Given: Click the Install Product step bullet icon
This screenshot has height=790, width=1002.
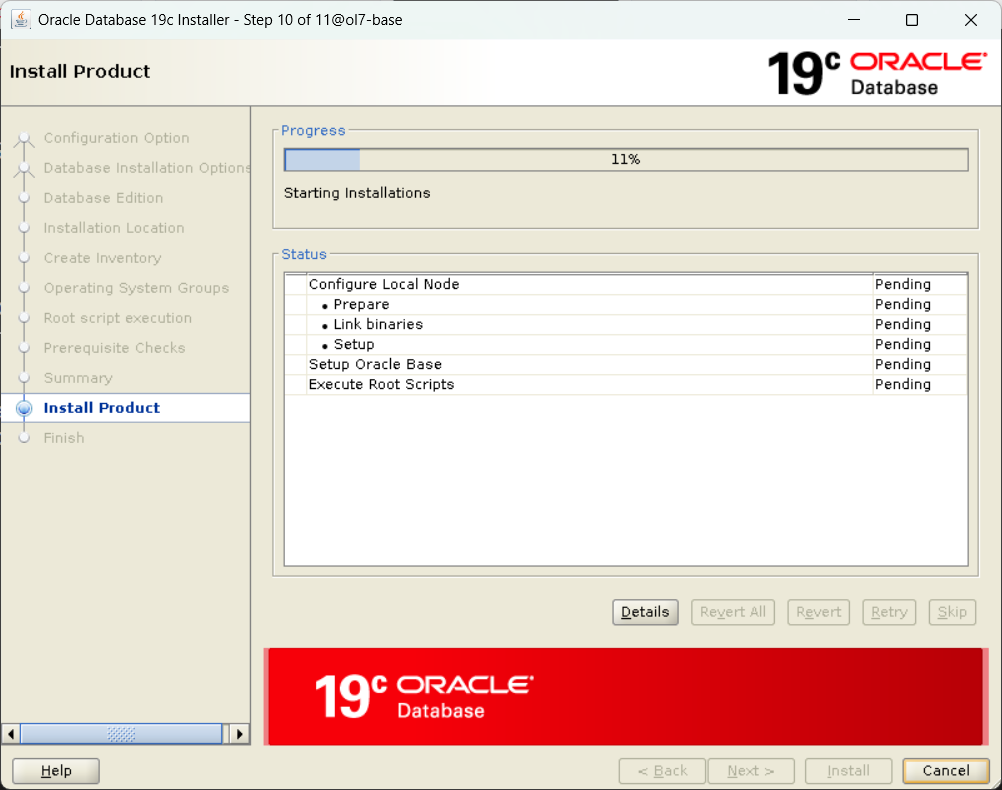Looking at the screenshot, I should click(x=24, y=408).
